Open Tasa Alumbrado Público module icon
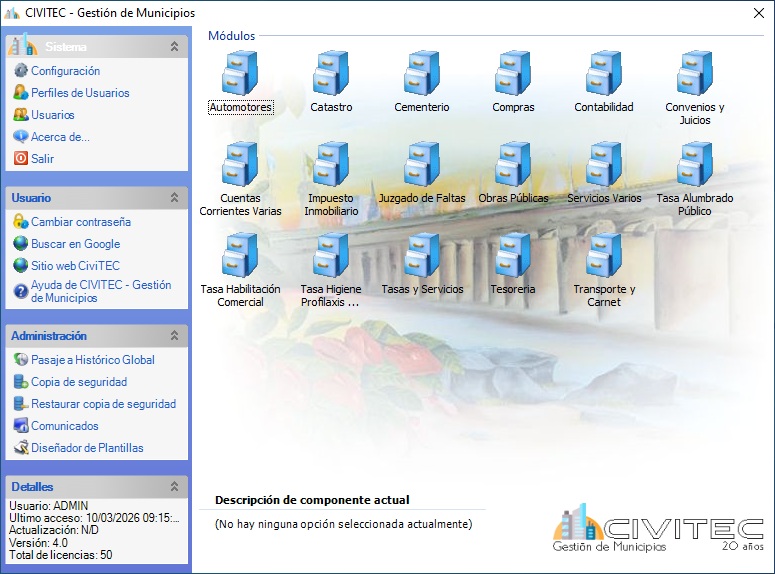 coord(694,164)
